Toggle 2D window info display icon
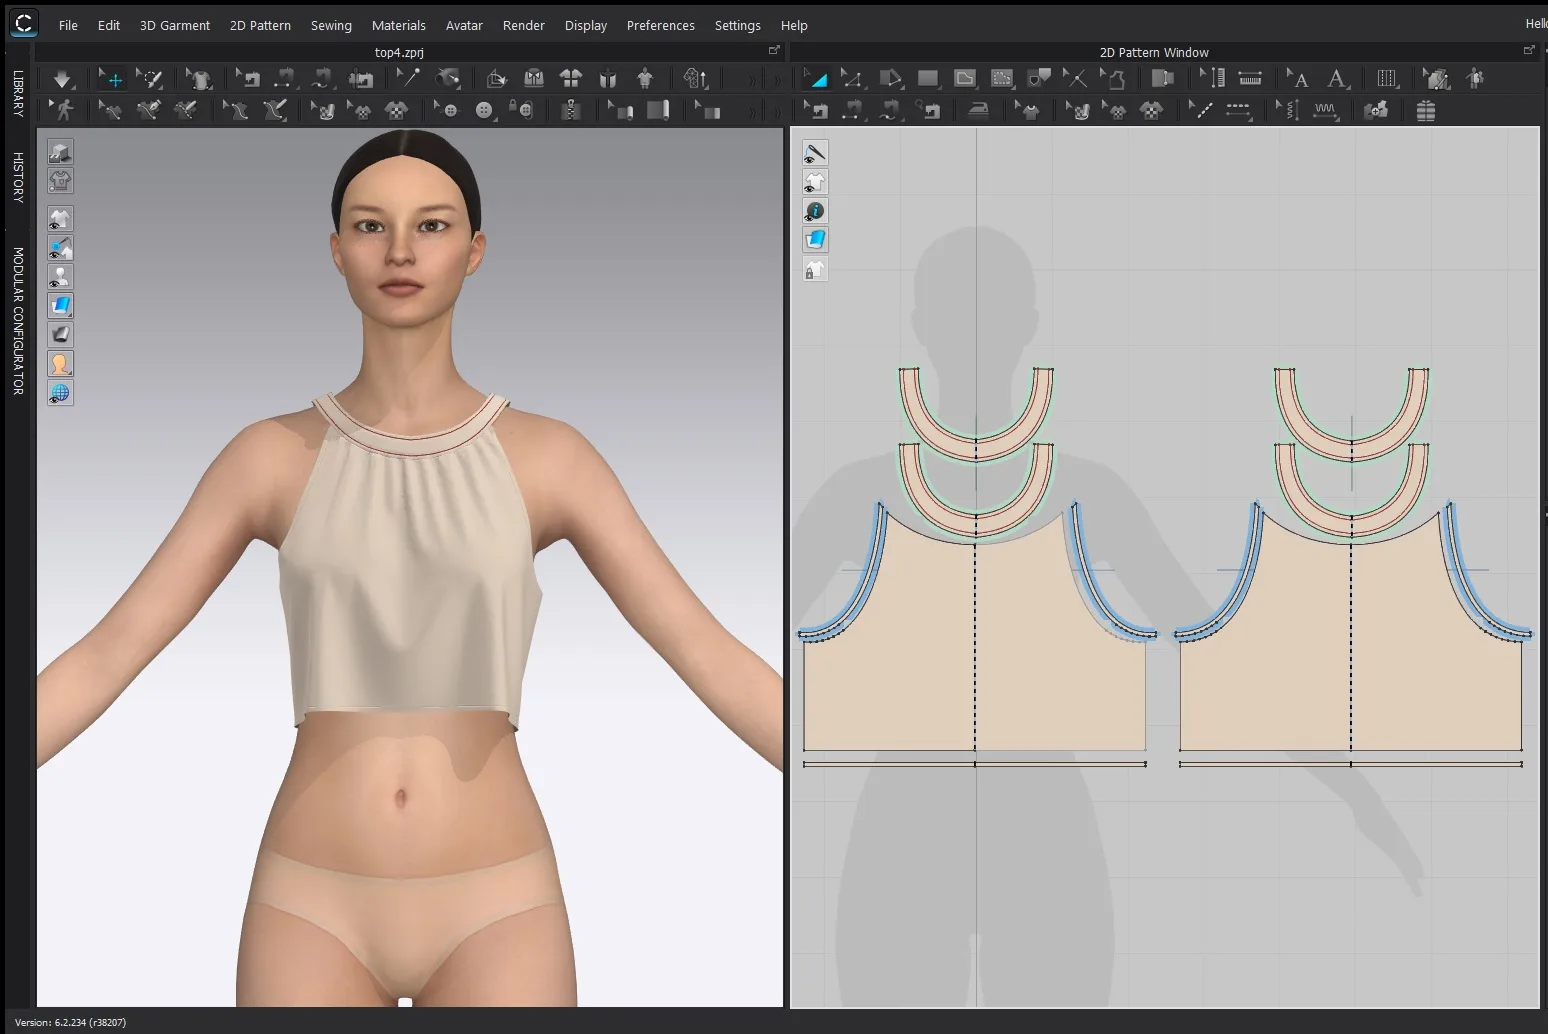This screenshot has height=1034, width=1548. coord(815,211)
